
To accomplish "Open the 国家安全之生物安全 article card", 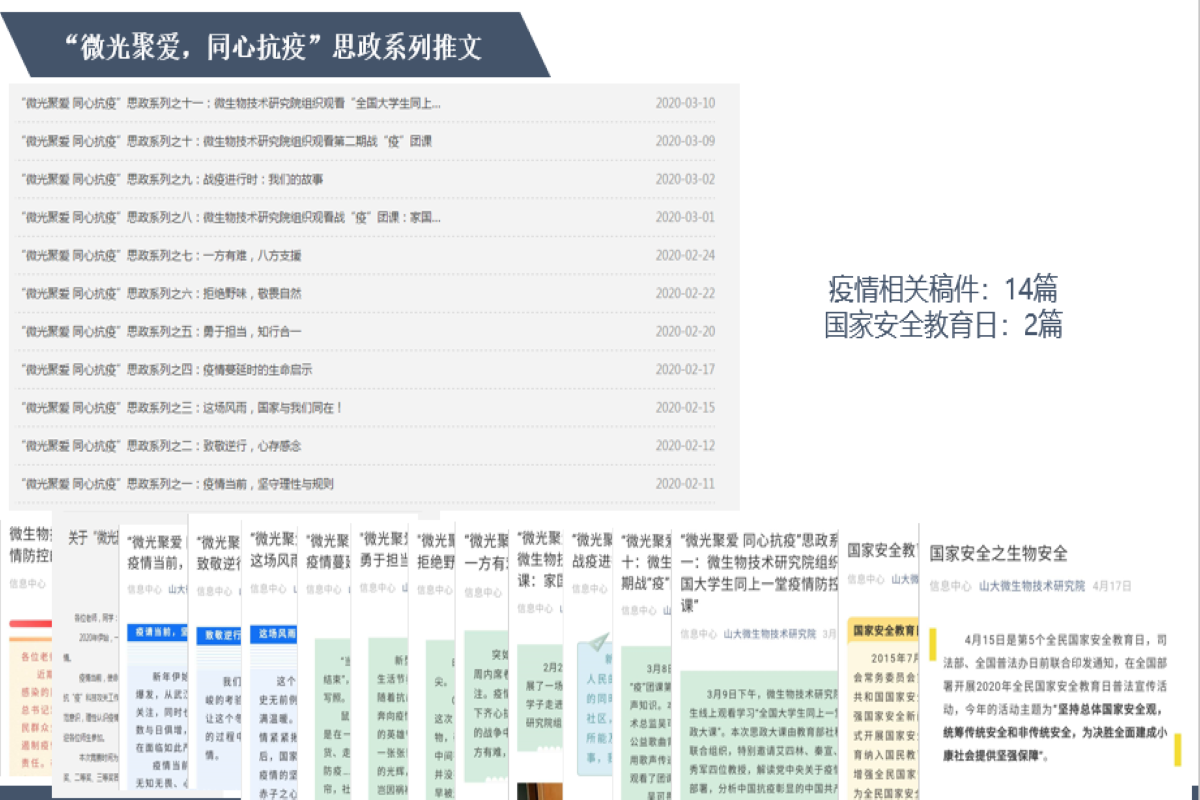I will pyautogui.click(x=1059, y=660).
